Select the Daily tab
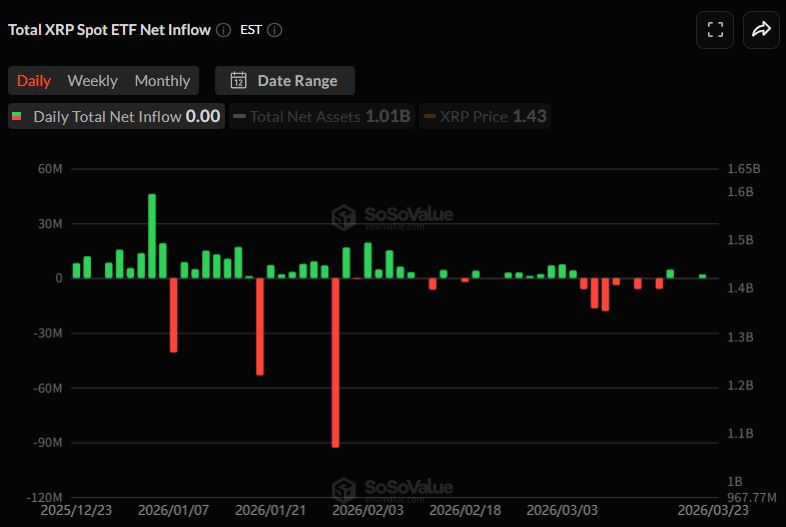Viewport: 786px width, 527px height. click(x=34, y=81)
